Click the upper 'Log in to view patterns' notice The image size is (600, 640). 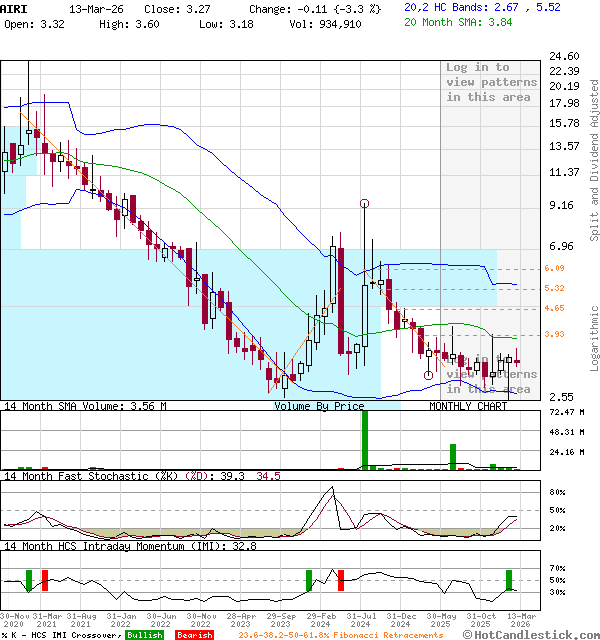[491, 82]
